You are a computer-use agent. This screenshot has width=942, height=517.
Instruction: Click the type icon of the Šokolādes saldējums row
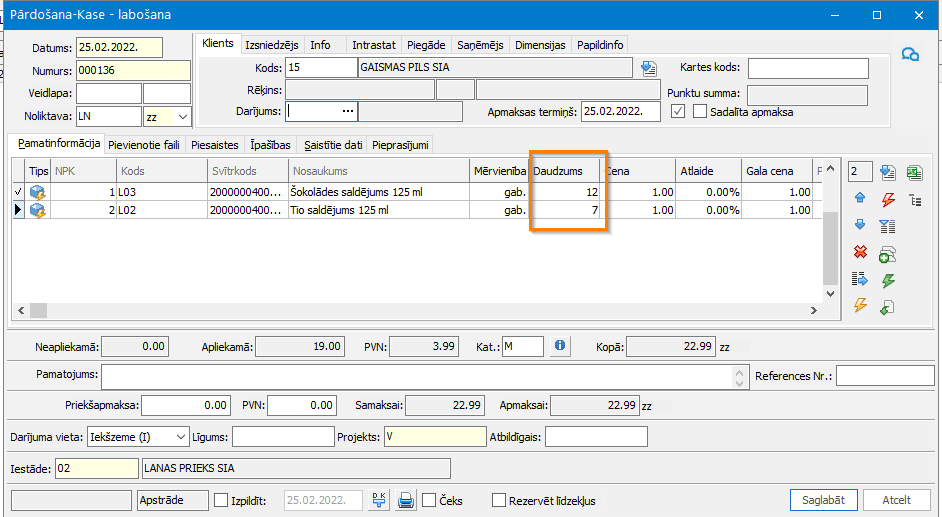(37, 192)
